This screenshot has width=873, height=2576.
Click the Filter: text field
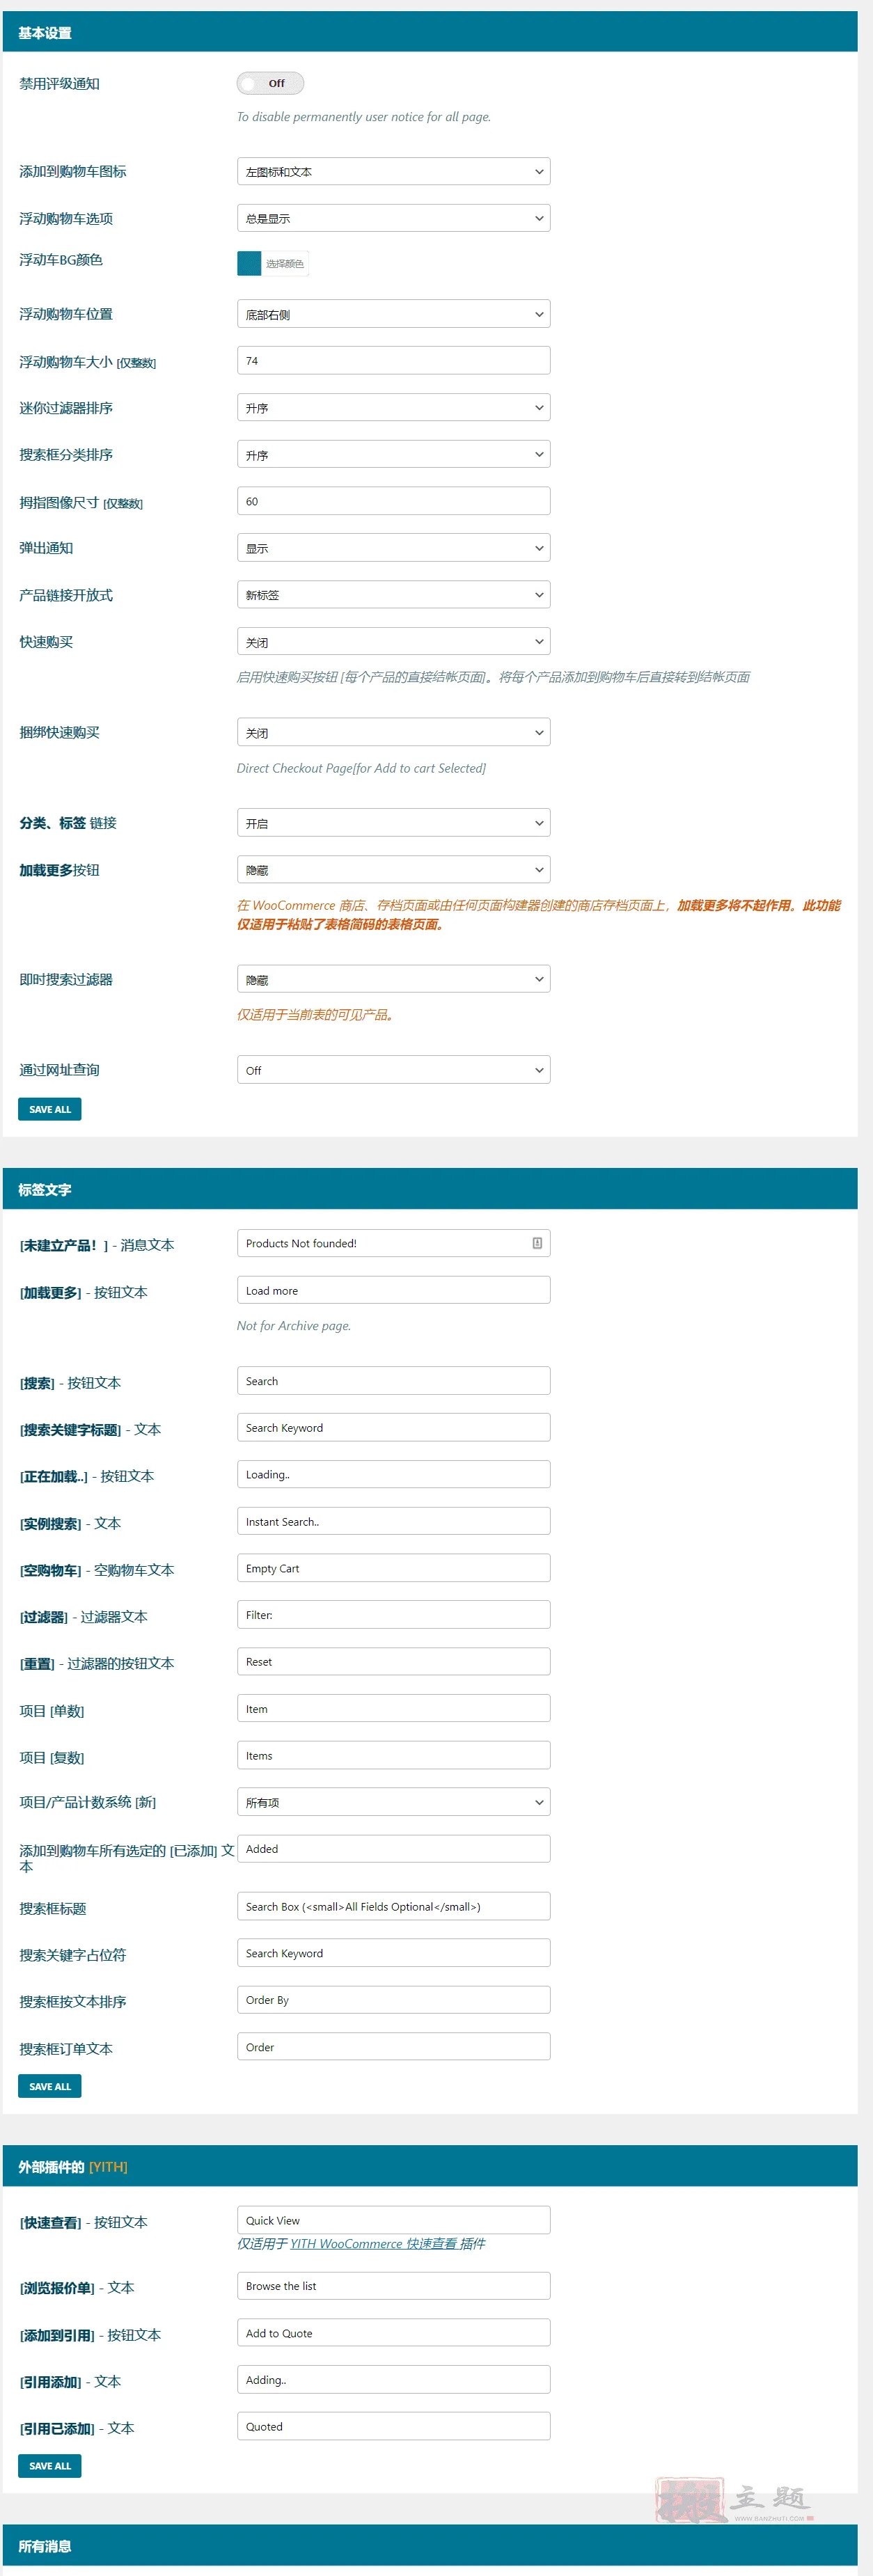pyautogui.click(x=393, y=1615)
